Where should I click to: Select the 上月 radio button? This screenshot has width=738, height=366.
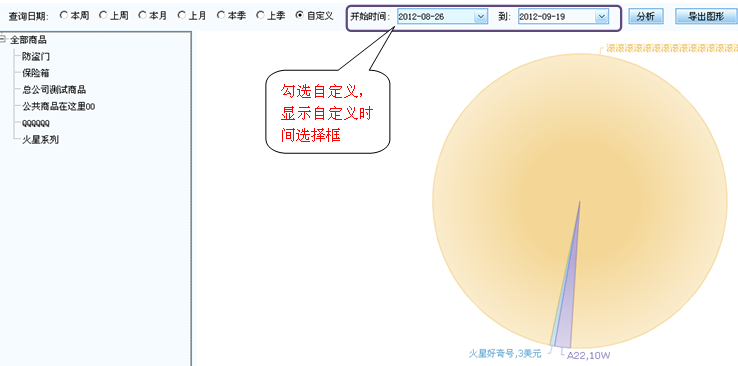pos(181,16)
